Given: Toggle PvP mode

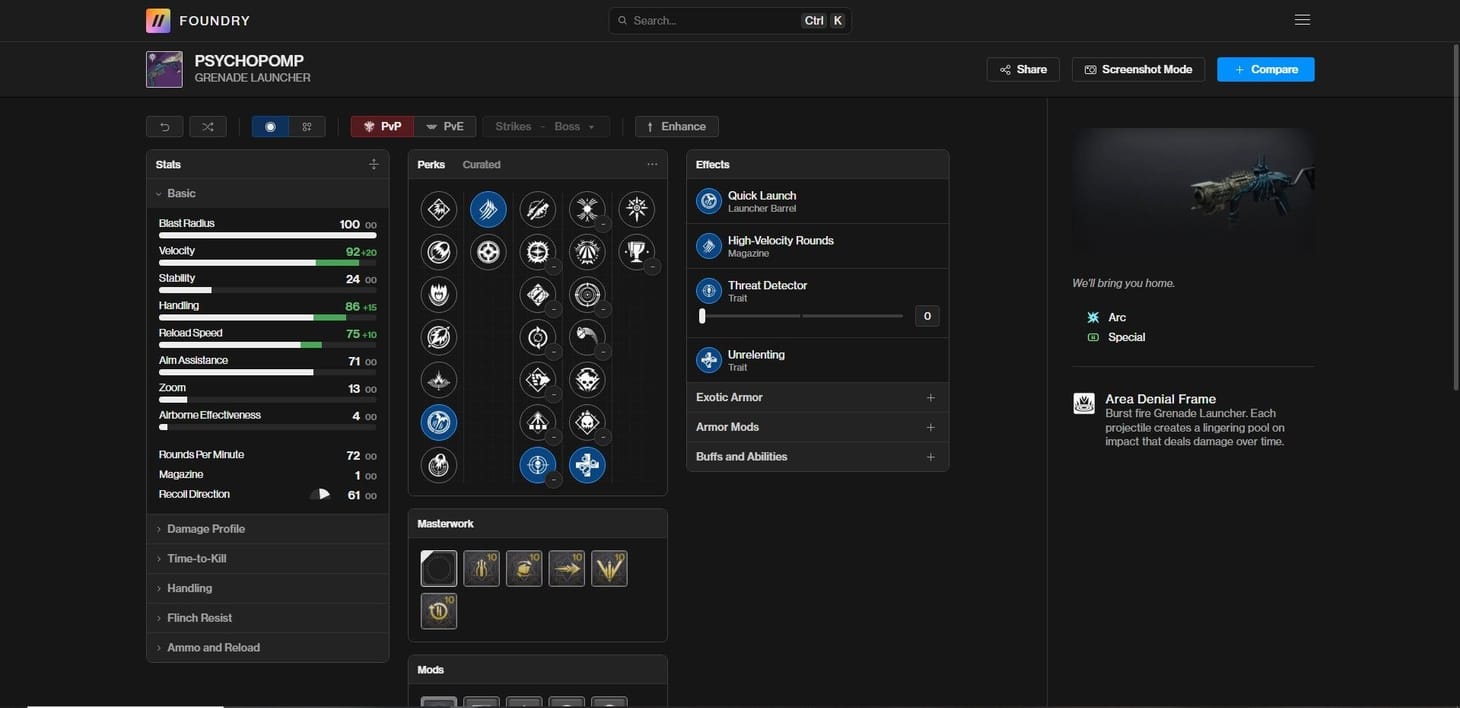Looking at the screenshot, I should tap(382, 127).
